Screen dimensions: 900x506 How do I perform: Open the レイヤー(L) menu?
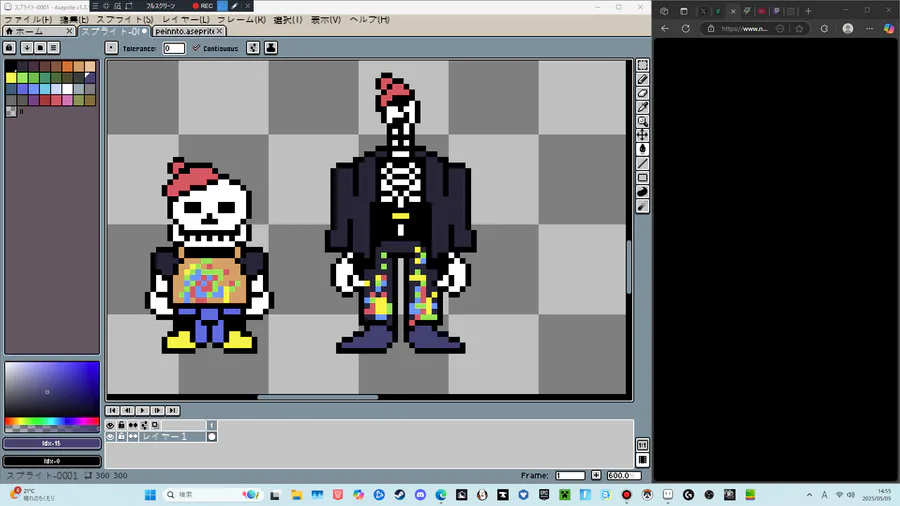185,20
